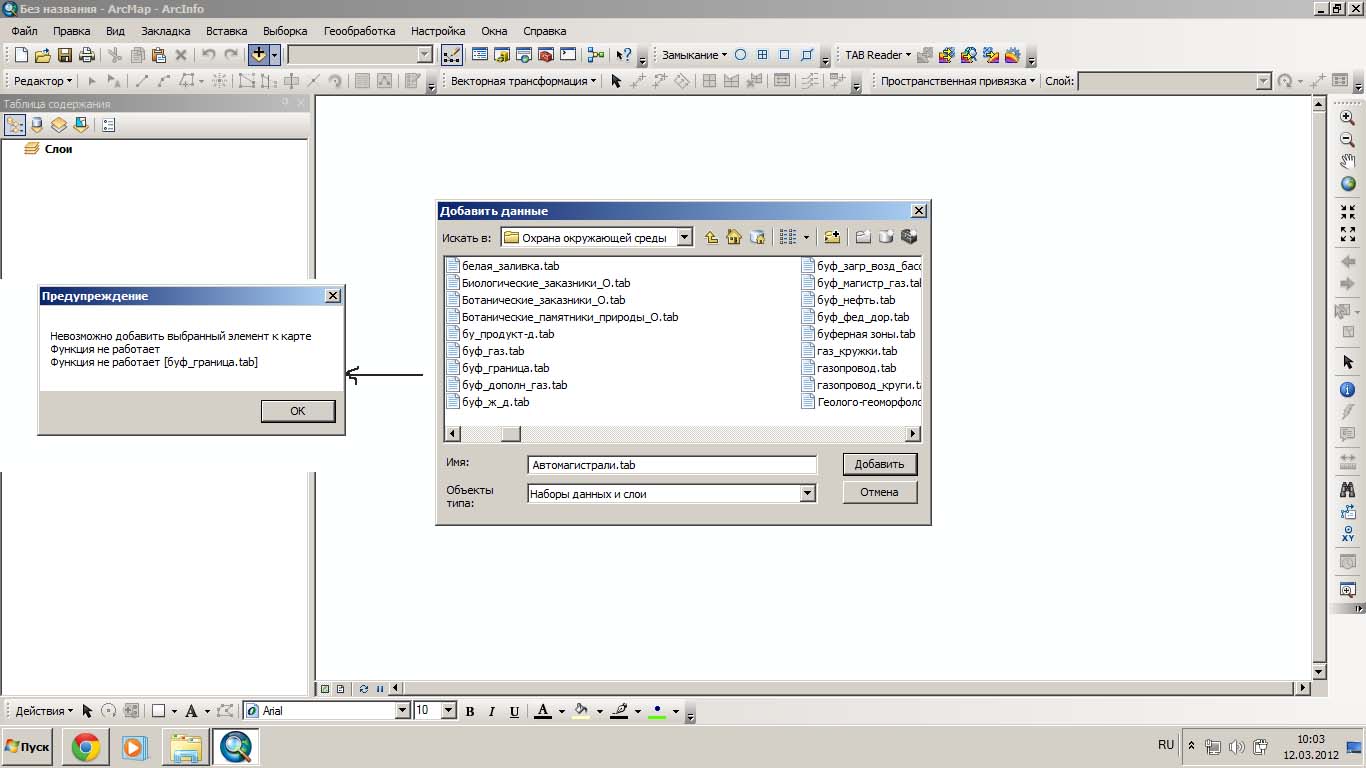1366x768 pixels.
Task: Open the Выборка menu
Action: coord(285,31)
